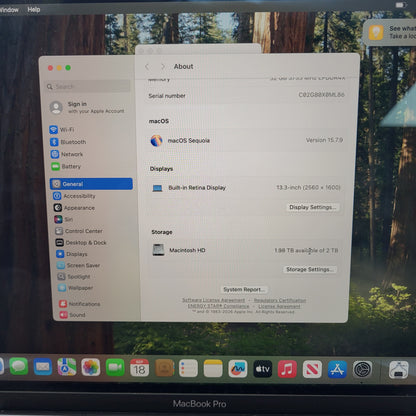This screenshot has height=416, width=416.
Task: Launch Notes from the Dock
Action: [213, 368]
